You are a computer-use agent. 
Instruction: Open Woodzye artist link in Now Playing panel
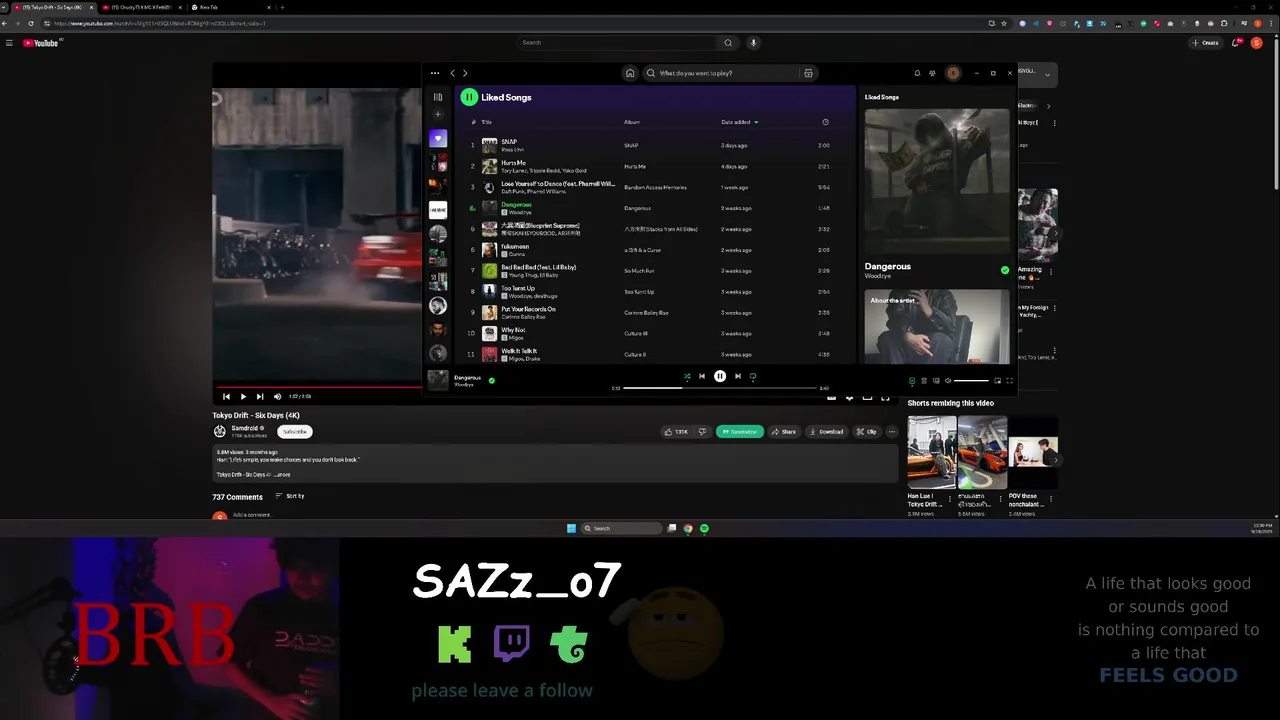877,276
